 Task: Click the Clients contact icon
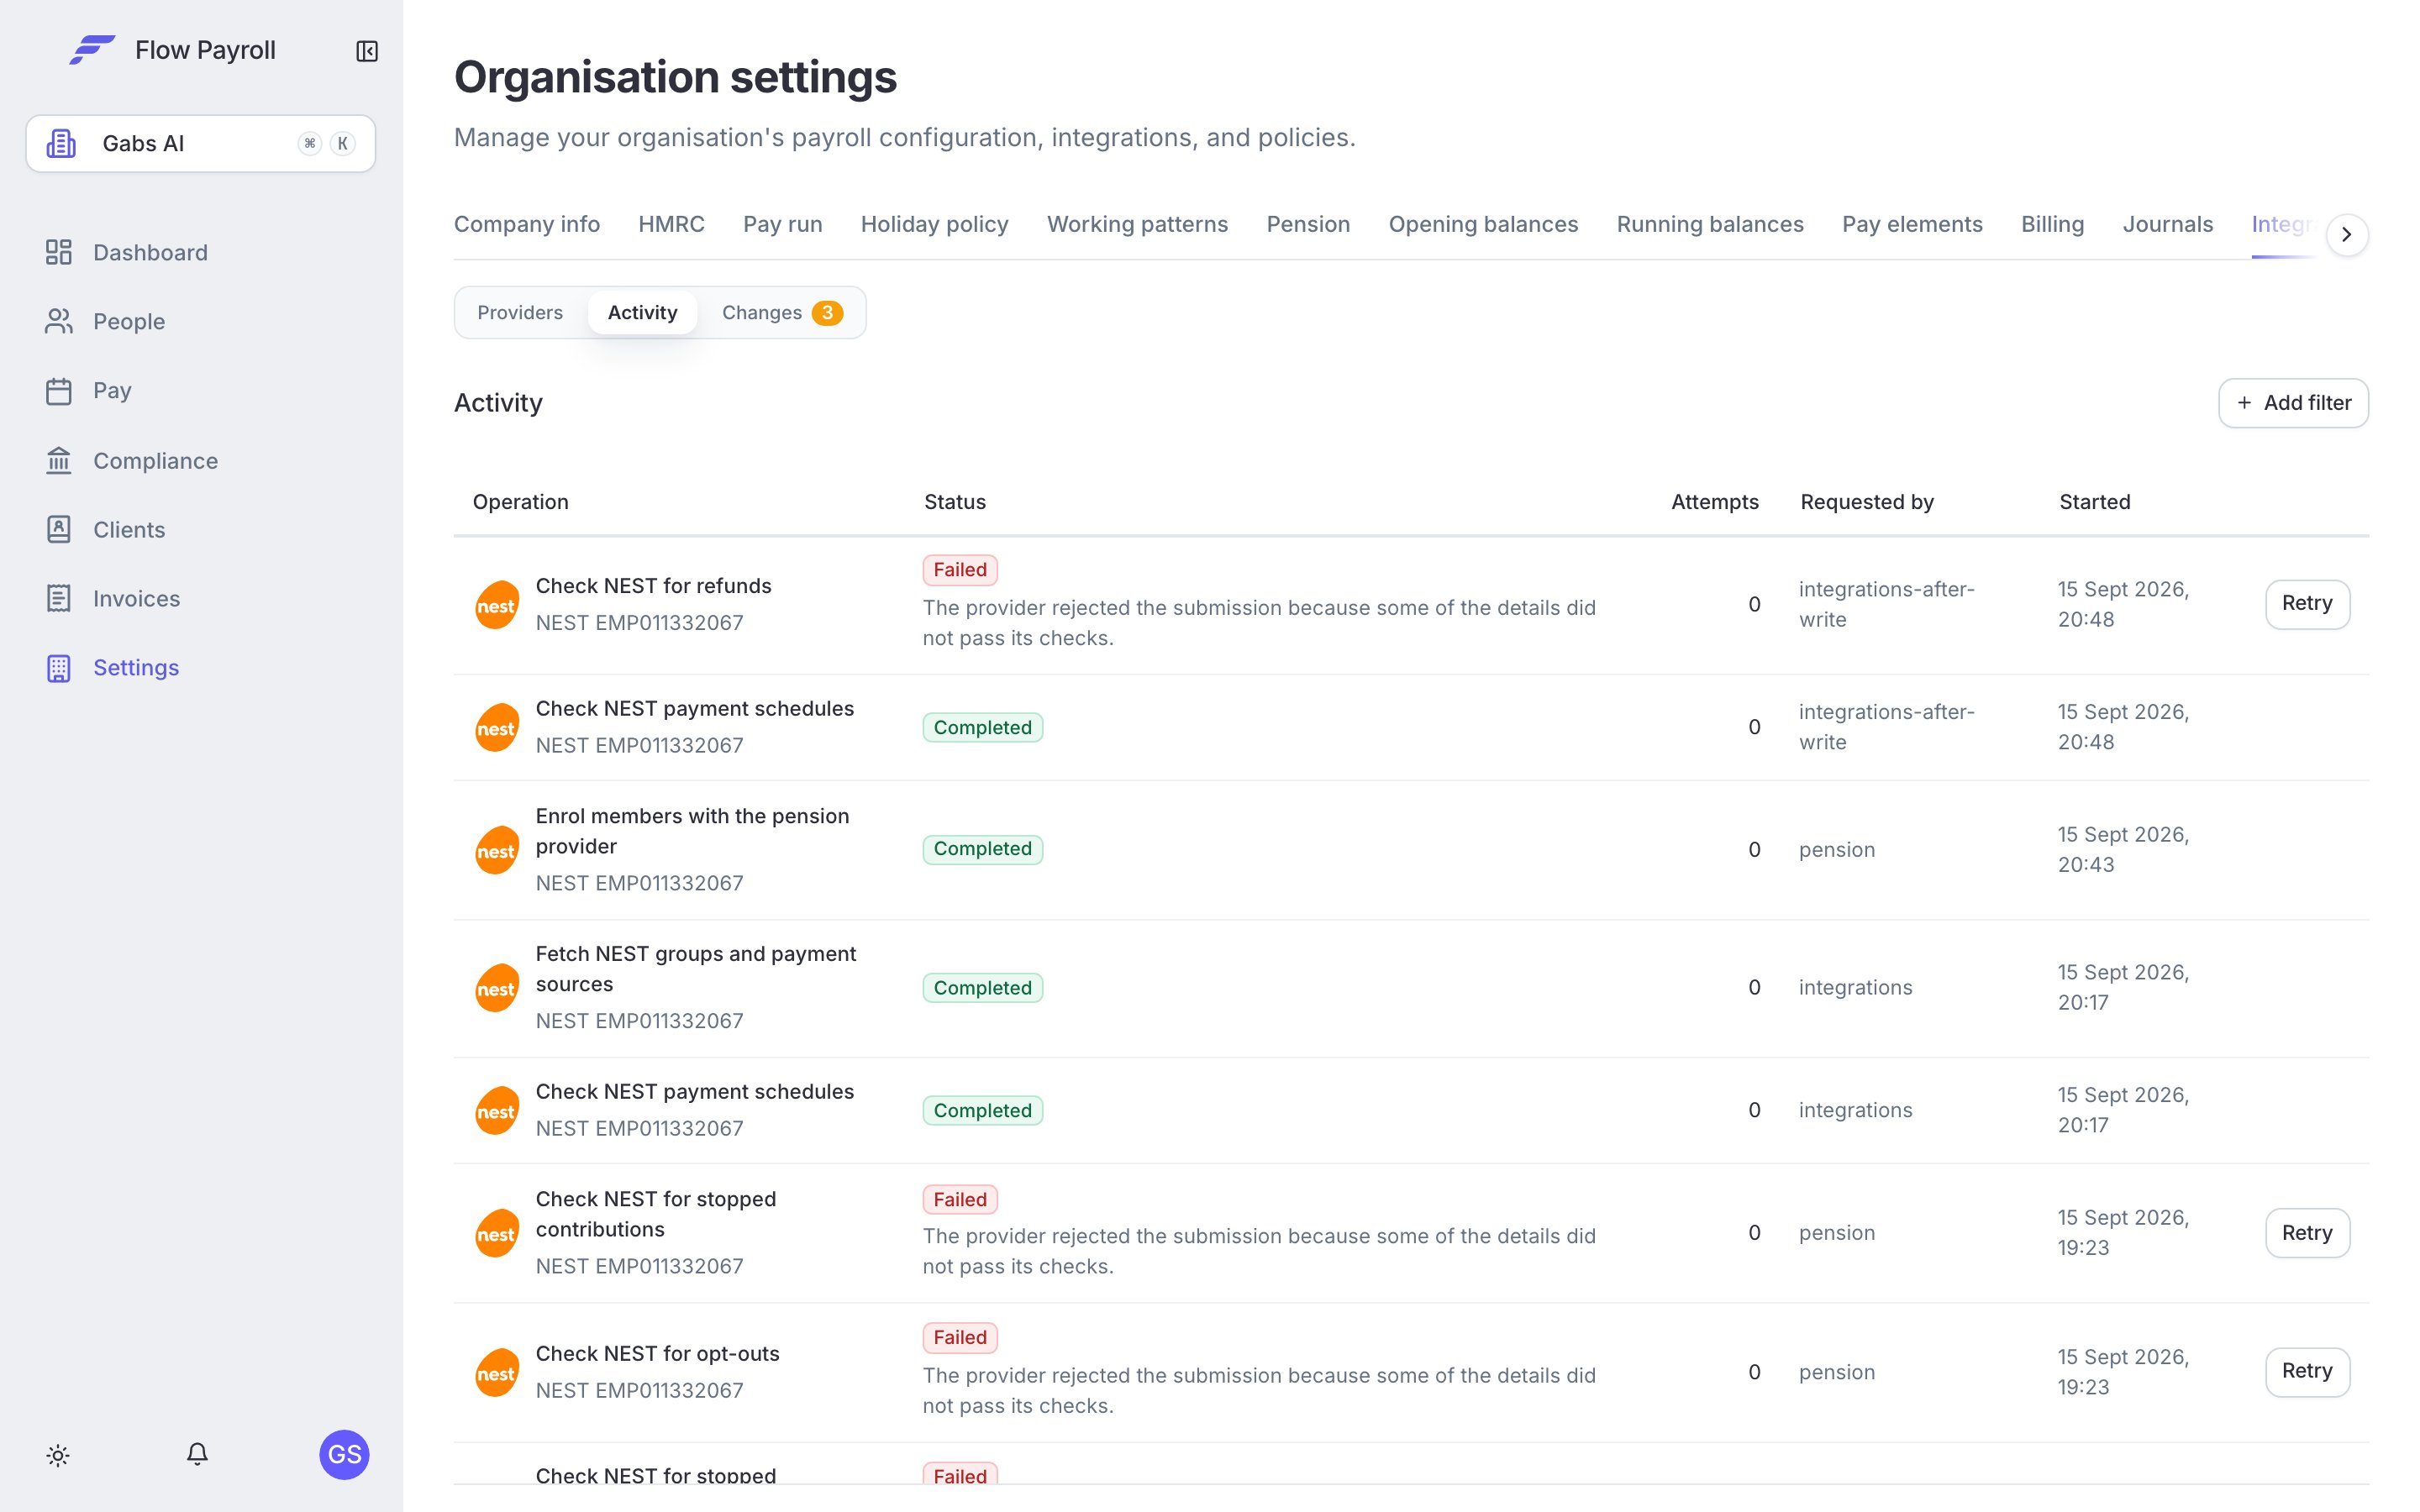[x=59, y=529]
